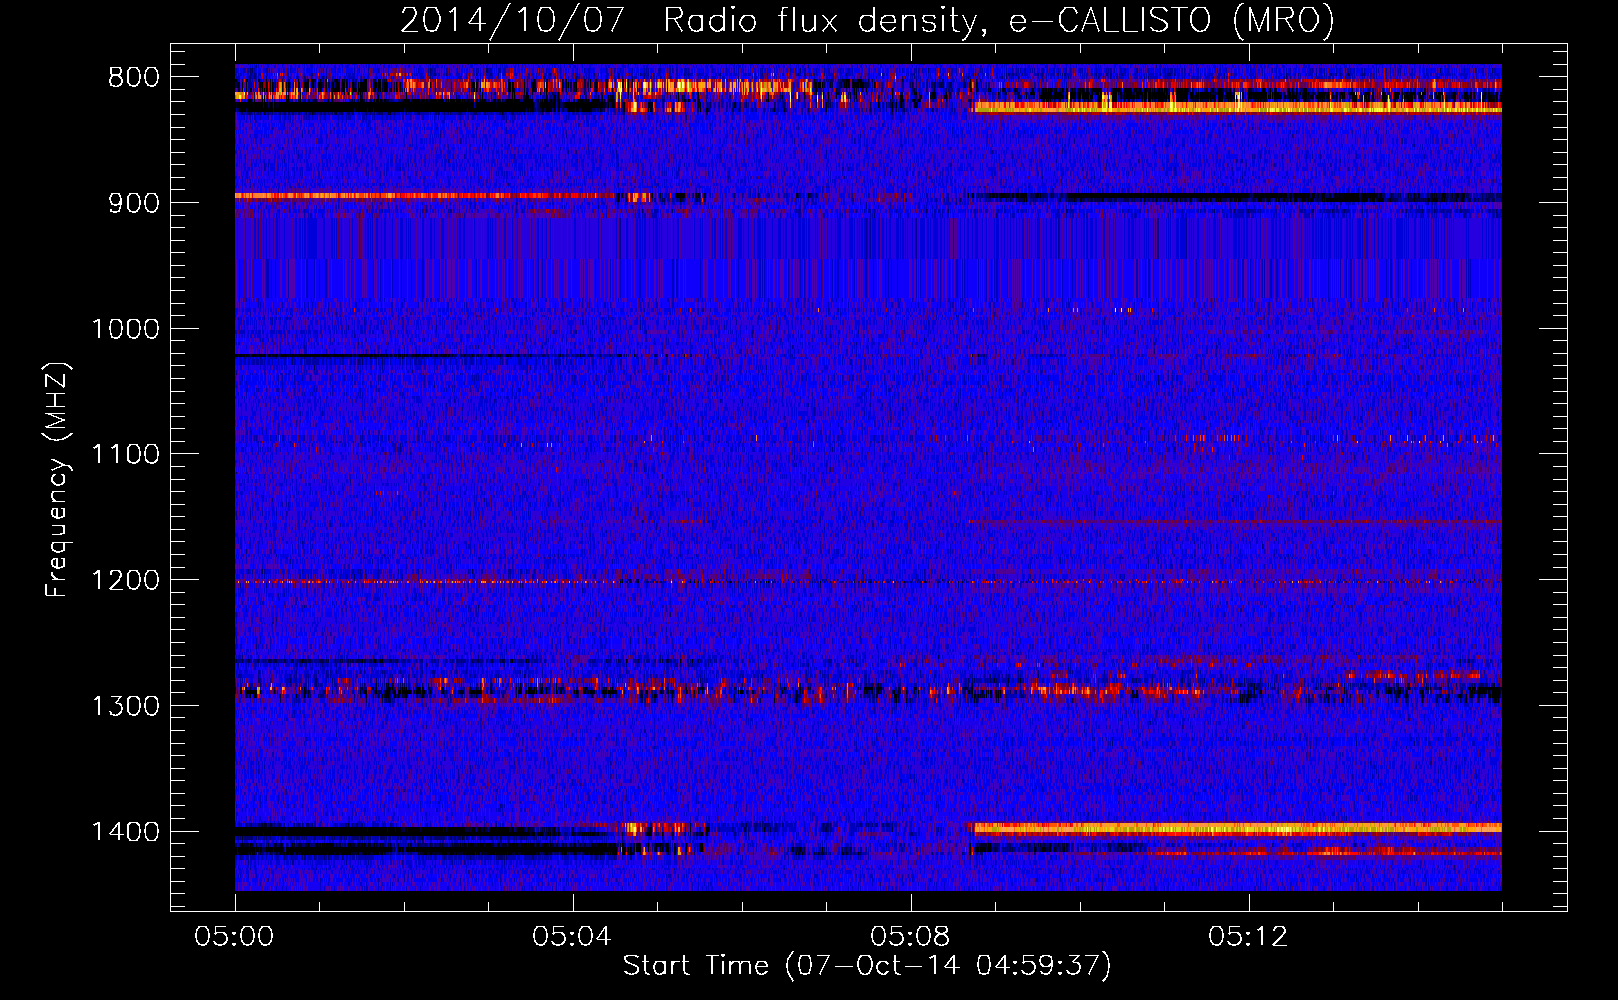Click the "800" frequency tick label
The height and width of the screenshot is (1000, 1618).
point(134,78)
